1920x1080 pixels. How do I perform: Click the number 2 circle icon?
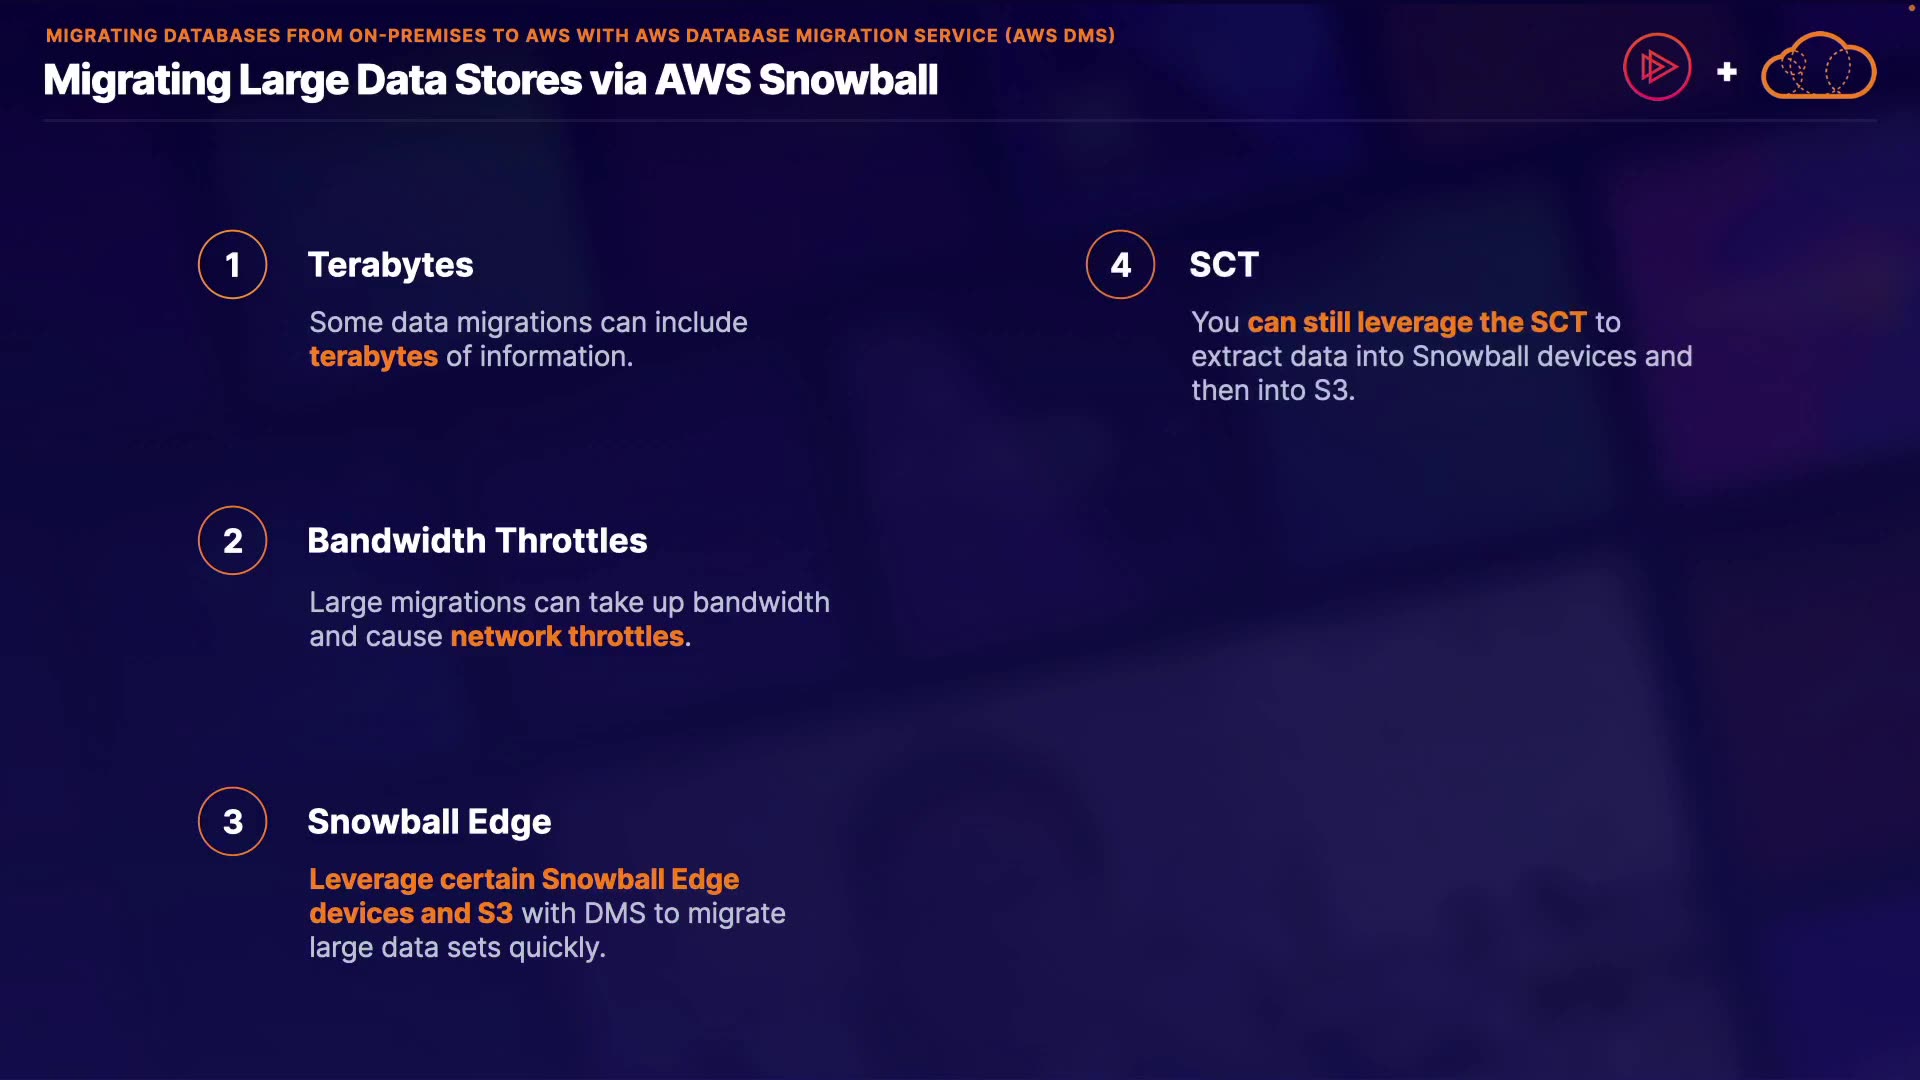pos(233,541)
